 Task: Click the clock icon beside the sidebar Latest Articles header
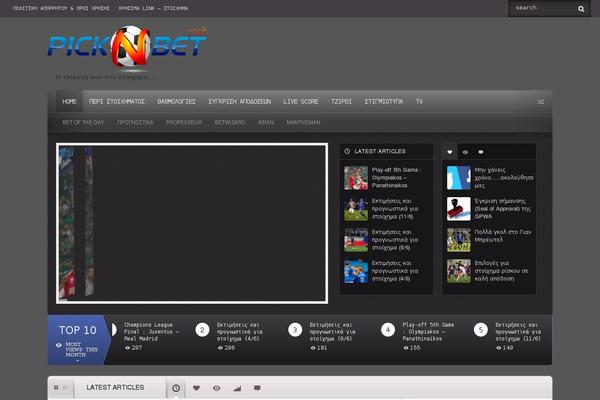tap(347, 151)
